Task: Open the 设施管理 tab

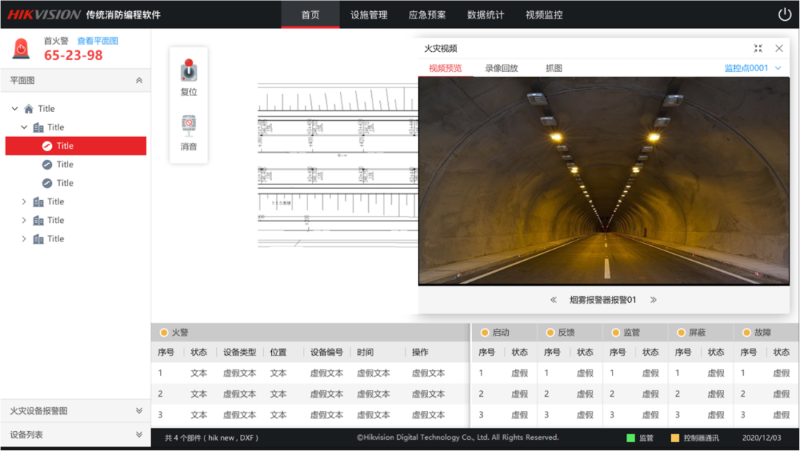Action: pyautogui.click(x=369, y=15)
